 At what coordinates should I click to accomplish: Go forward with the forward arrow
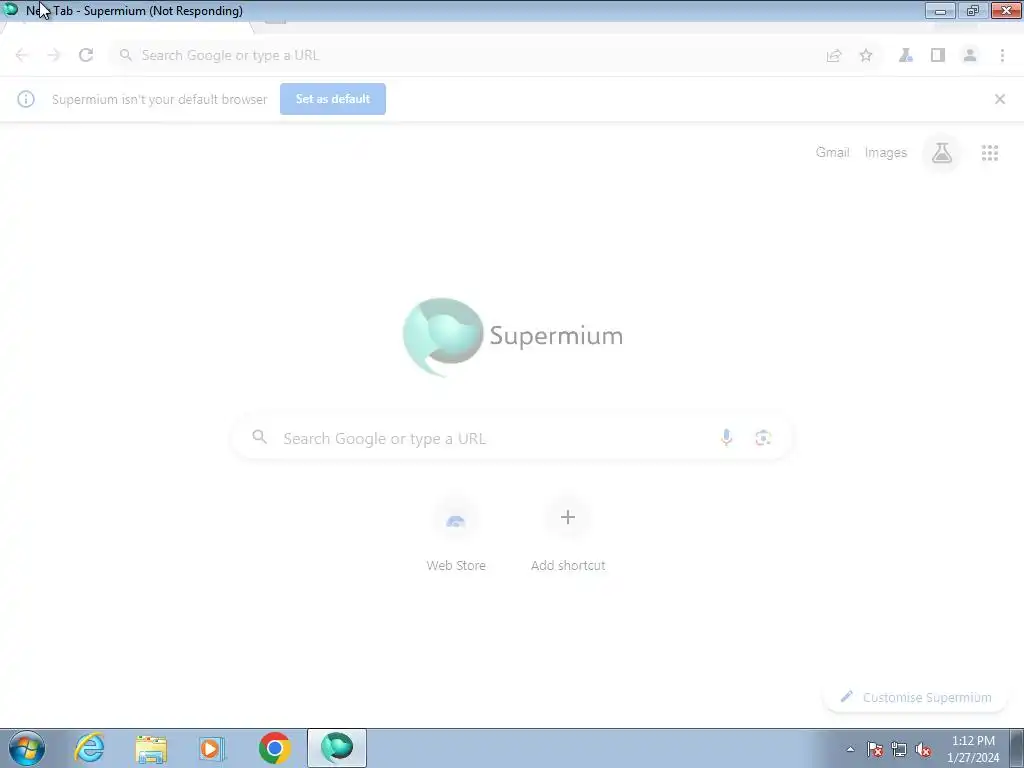[54, 56]
